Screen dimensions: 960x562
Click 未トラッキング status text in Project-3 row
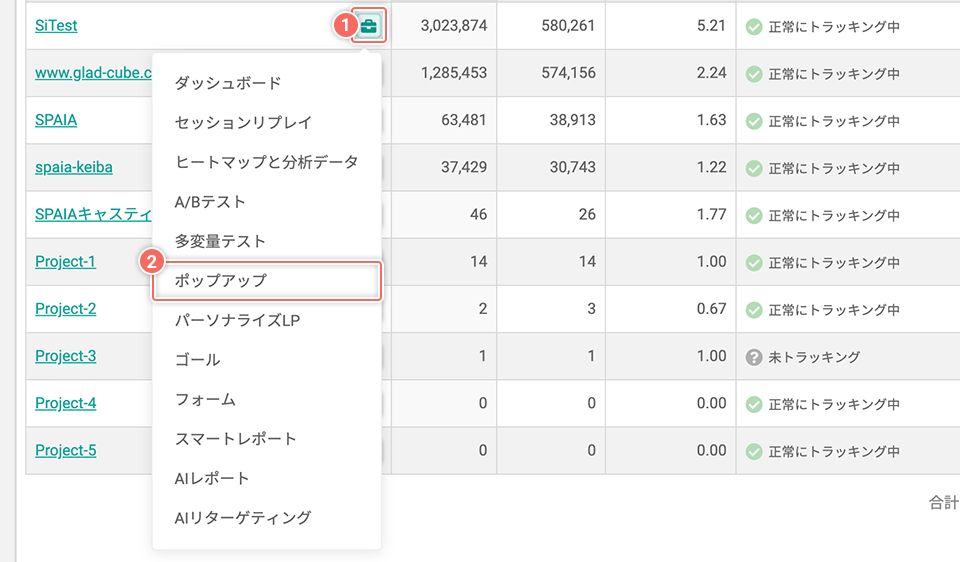click(x=814, y=357)
